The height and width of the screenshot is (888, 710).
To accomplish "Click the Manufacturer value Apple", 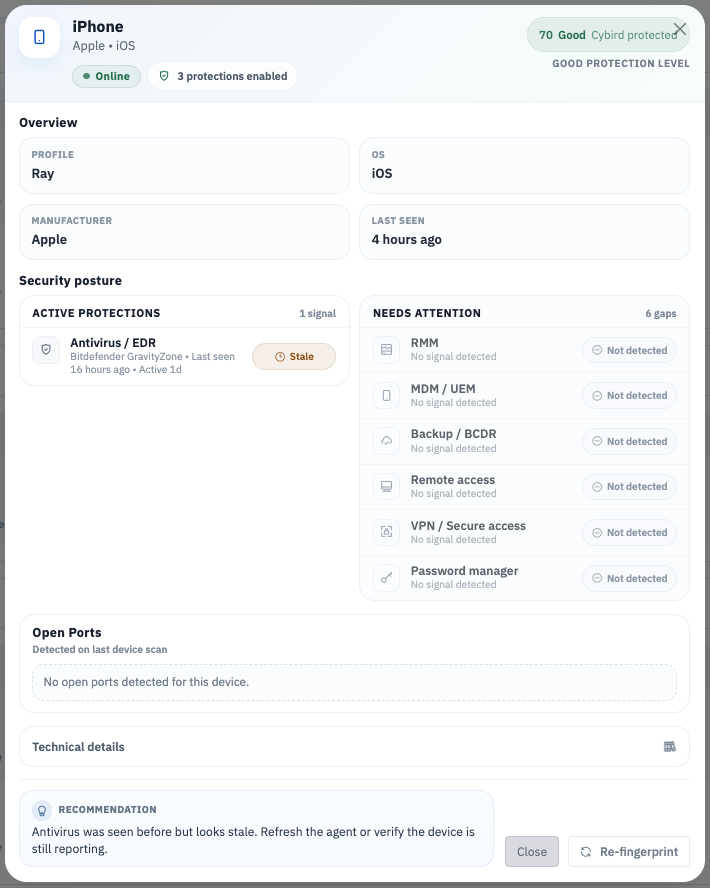I will click(49, 240).
